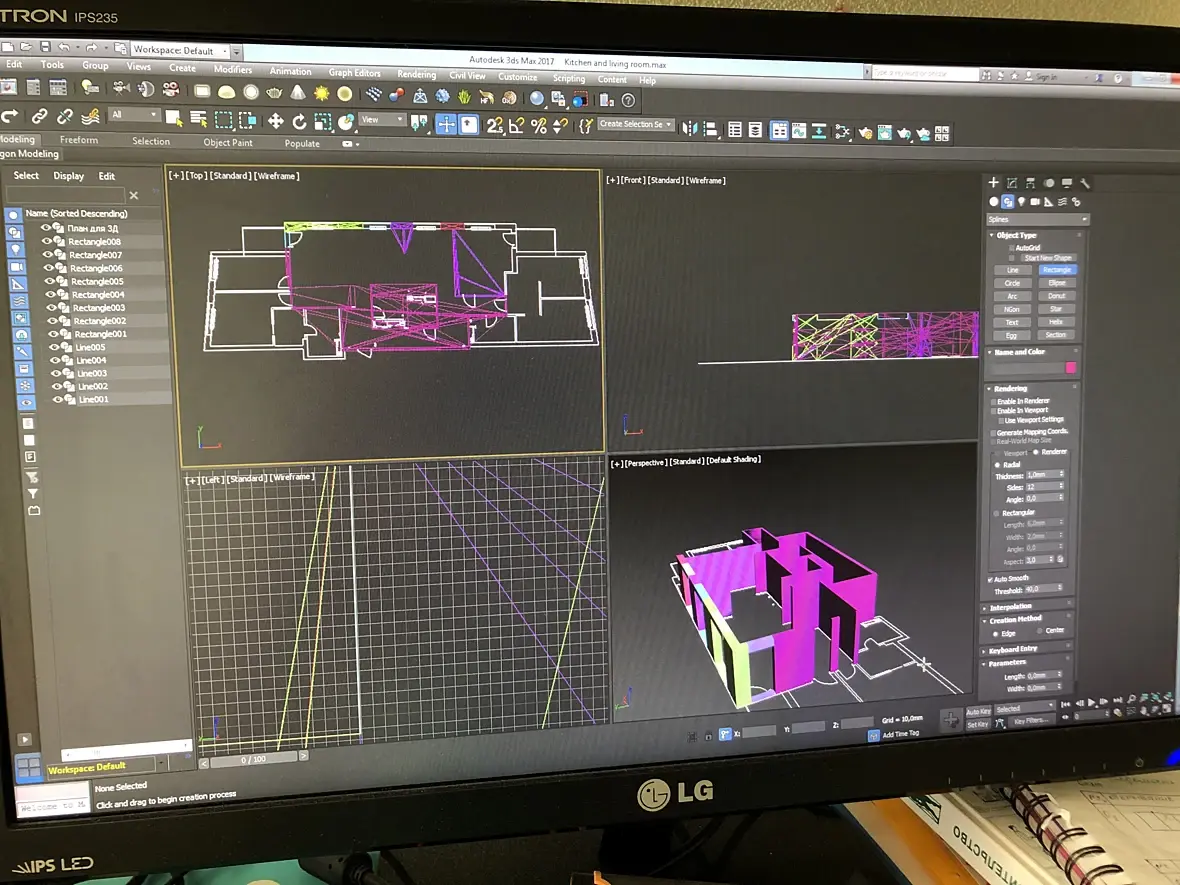Activate the Select and Scale tool

pos(323,122)
